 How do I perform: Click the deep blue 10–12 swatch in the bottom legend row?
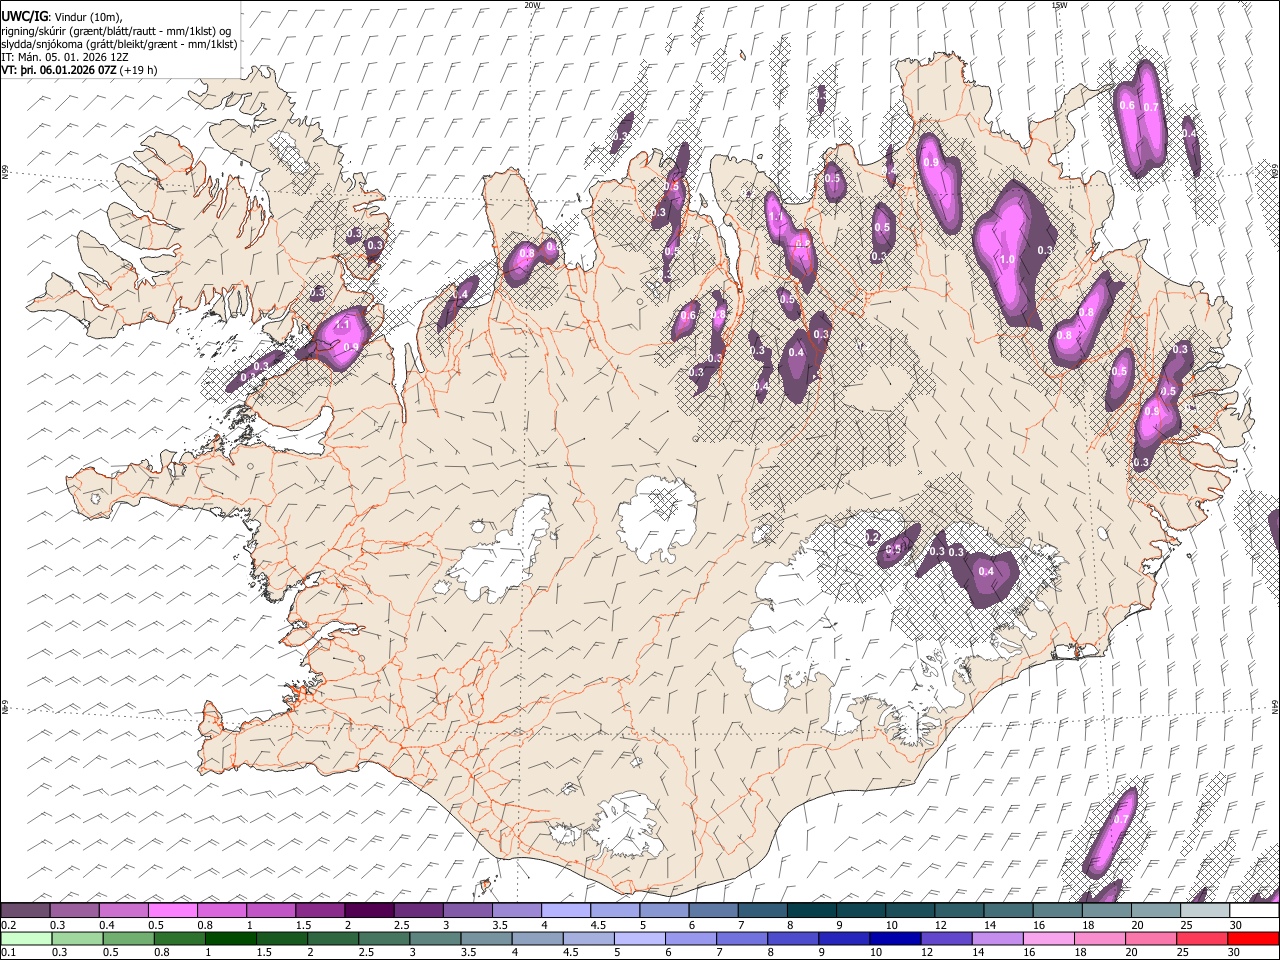click(895, 939)
